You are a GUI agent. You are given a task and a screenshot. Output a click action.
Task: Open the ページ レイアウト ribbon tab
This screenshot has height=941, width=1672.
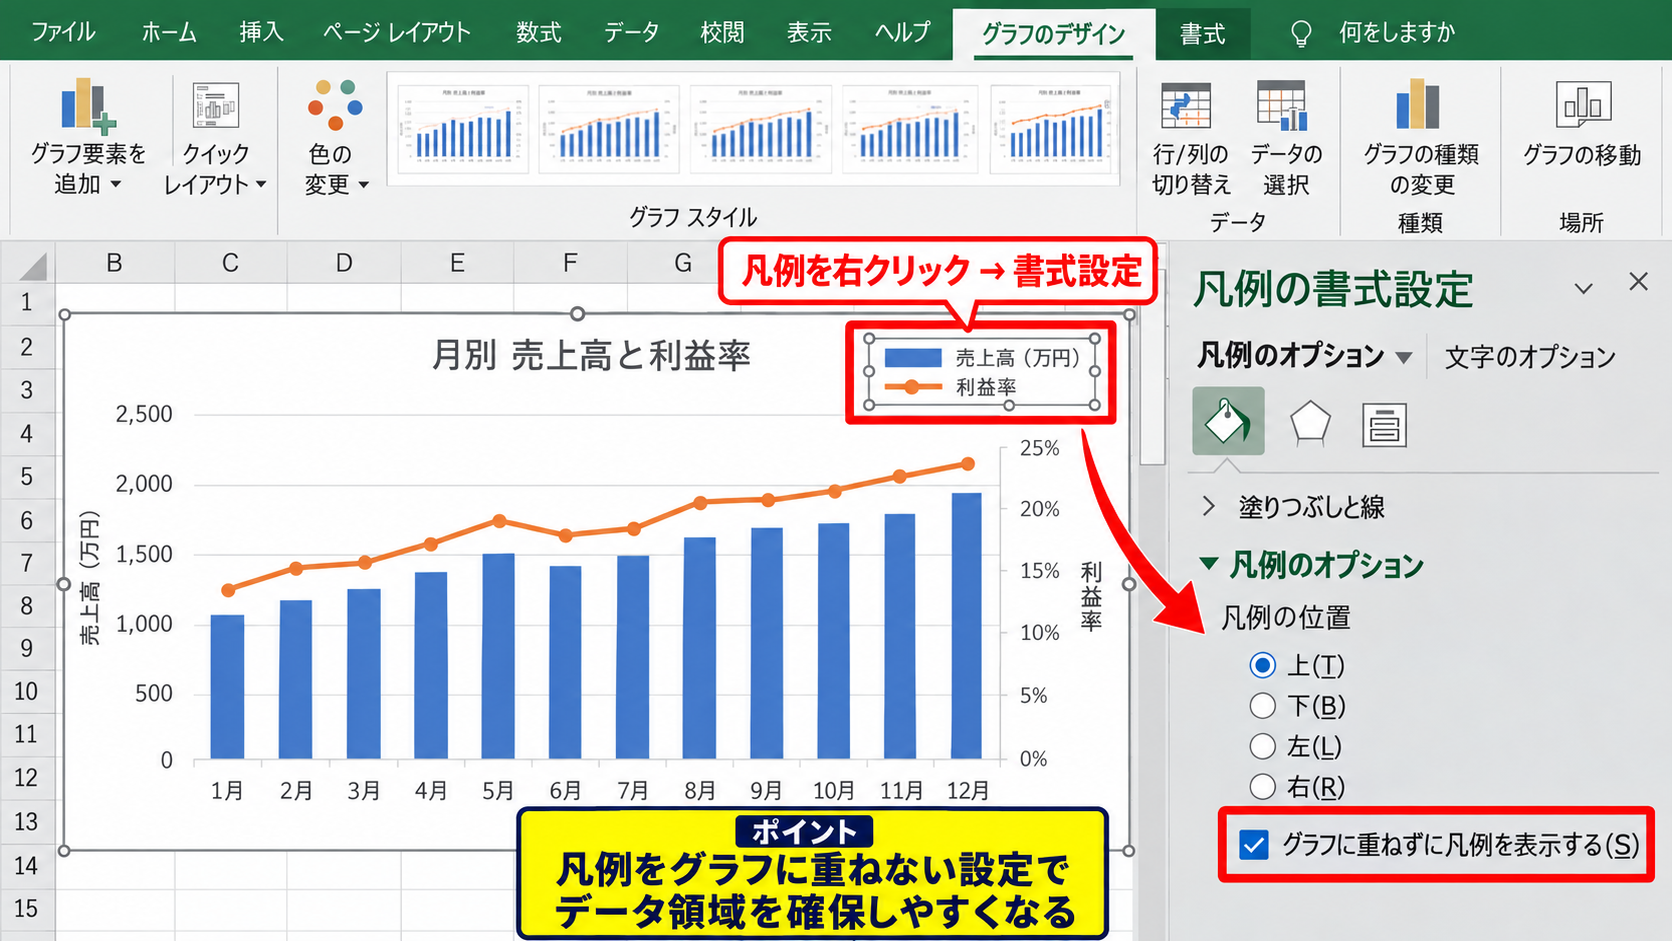coord(397,32)
